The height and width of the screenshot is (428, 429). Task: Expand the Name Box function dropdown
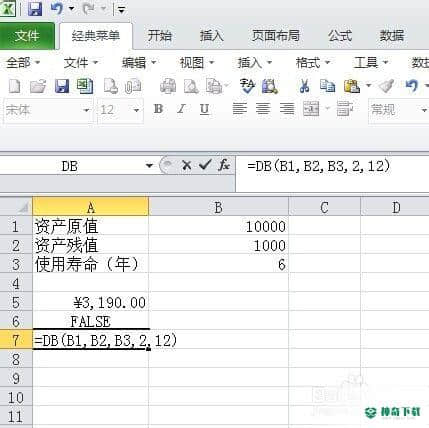pyautogui.click(x=149, y=165)
